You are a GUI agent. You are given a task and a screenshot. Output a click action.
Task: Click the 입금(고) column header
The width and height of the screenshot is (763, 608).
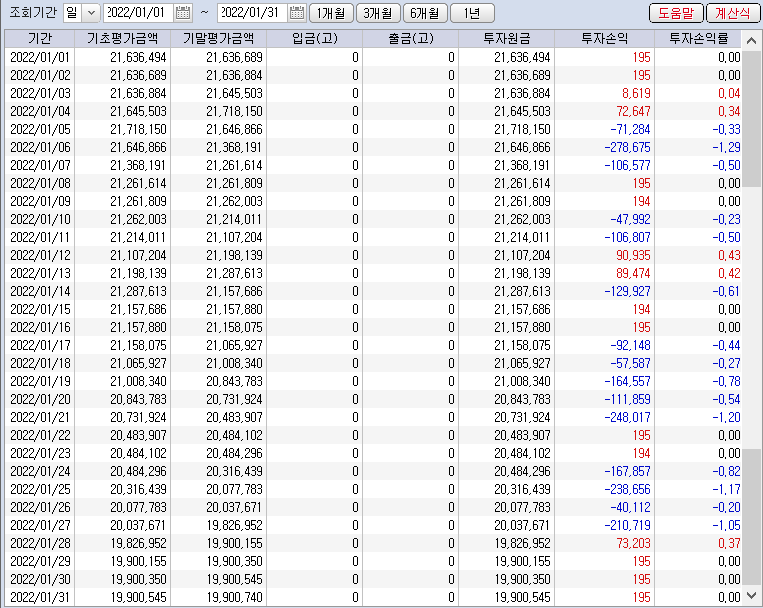(314, 38)
